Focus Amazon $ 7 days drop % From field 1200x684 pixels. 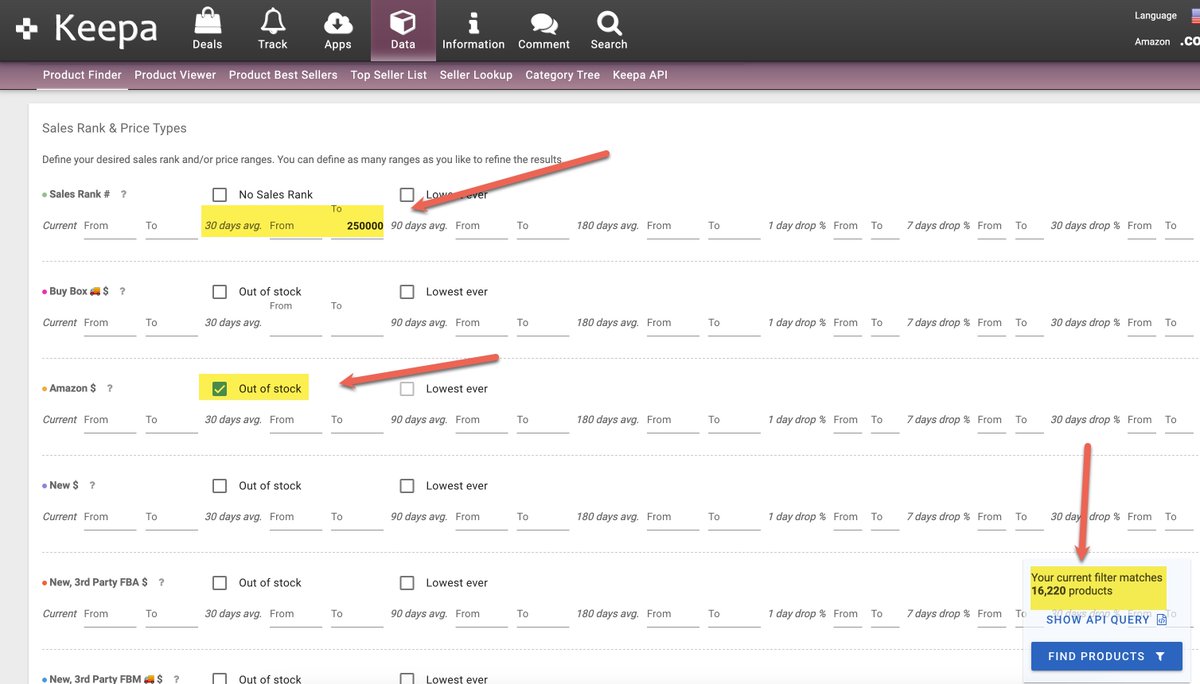coord(990,421)
